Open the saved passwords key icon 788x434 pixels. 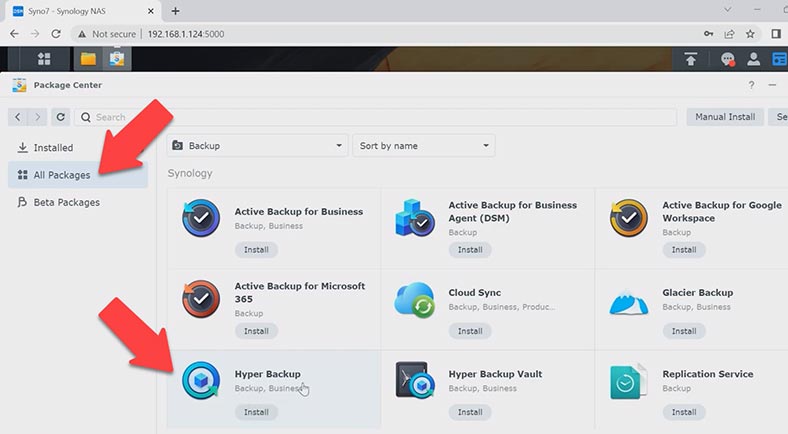coord(709,34)
